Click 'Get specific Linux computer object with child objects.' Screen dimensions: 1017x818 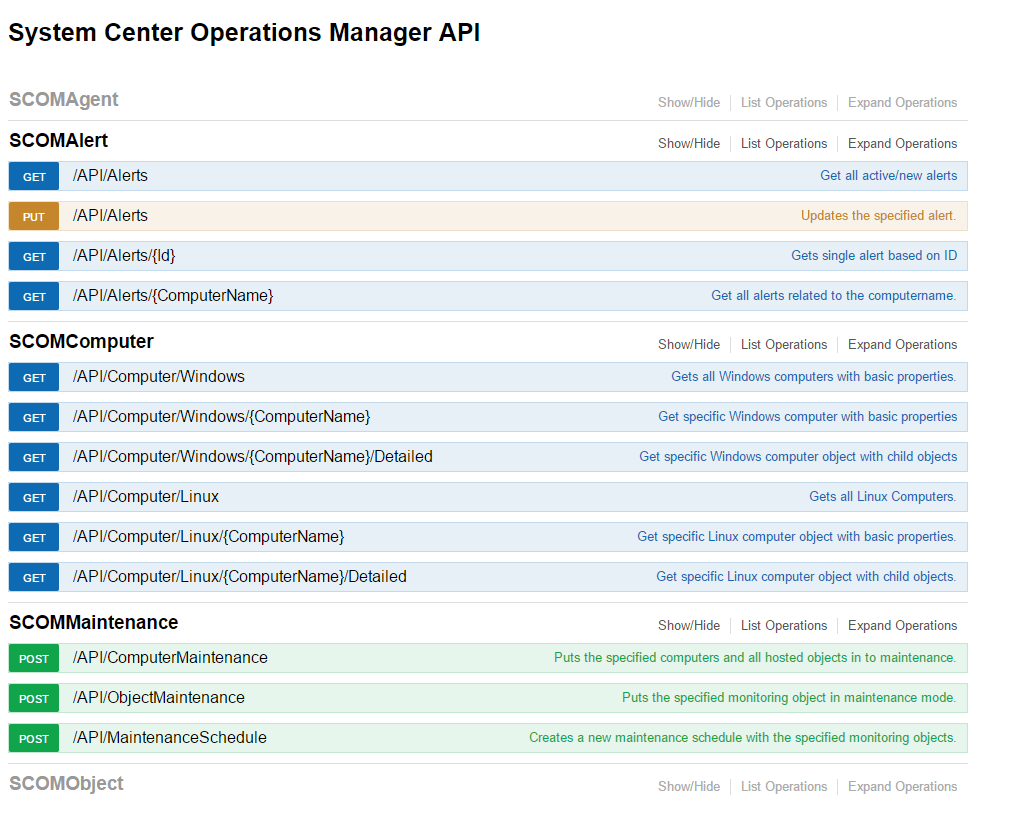[806, 577]
